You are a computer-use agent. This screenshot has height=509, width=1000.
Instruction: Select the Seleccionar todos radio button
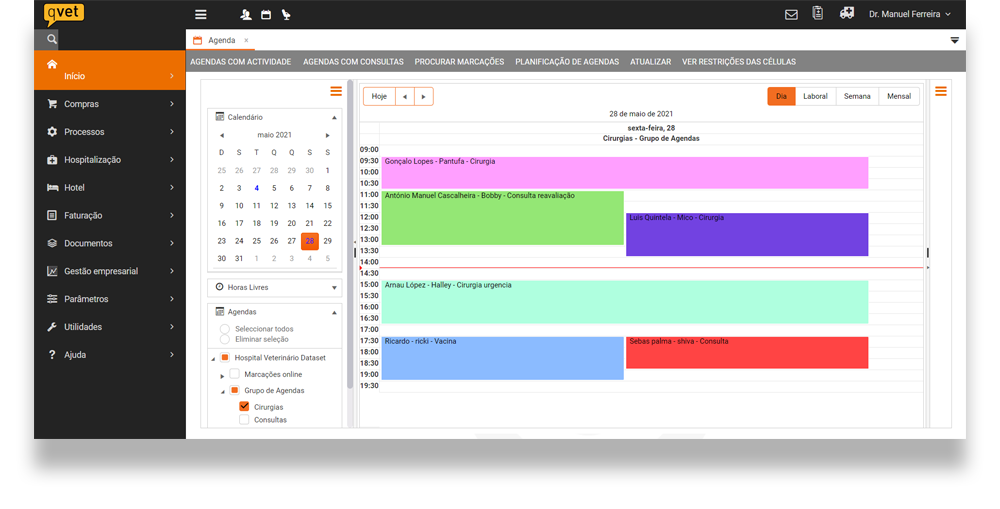pyautogui.click(x=225, y=329)
